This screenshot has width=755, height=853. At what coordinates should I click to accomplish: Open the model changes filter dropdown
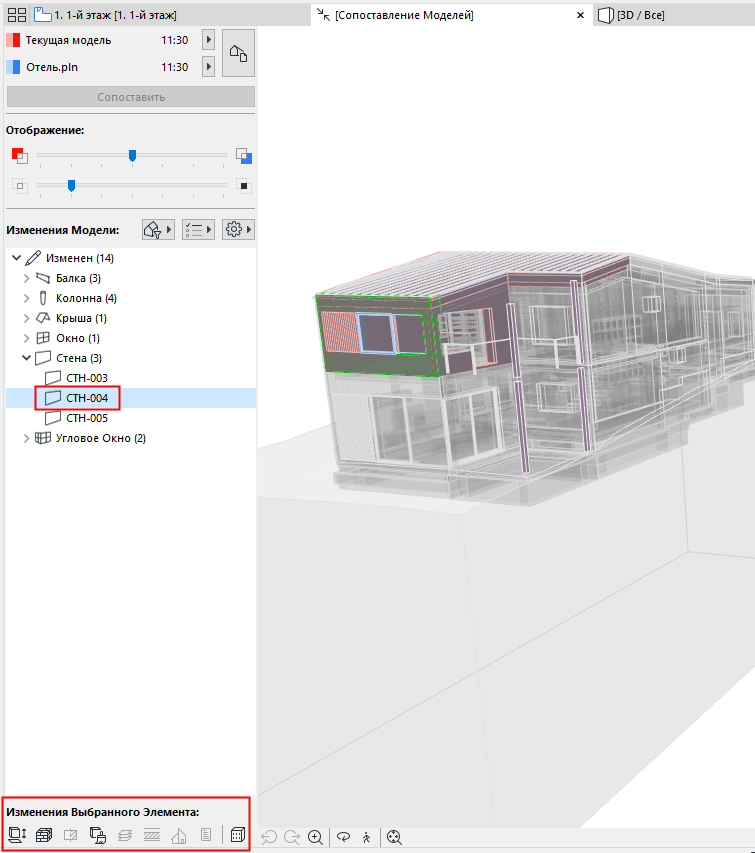click(x=158, y=230)
